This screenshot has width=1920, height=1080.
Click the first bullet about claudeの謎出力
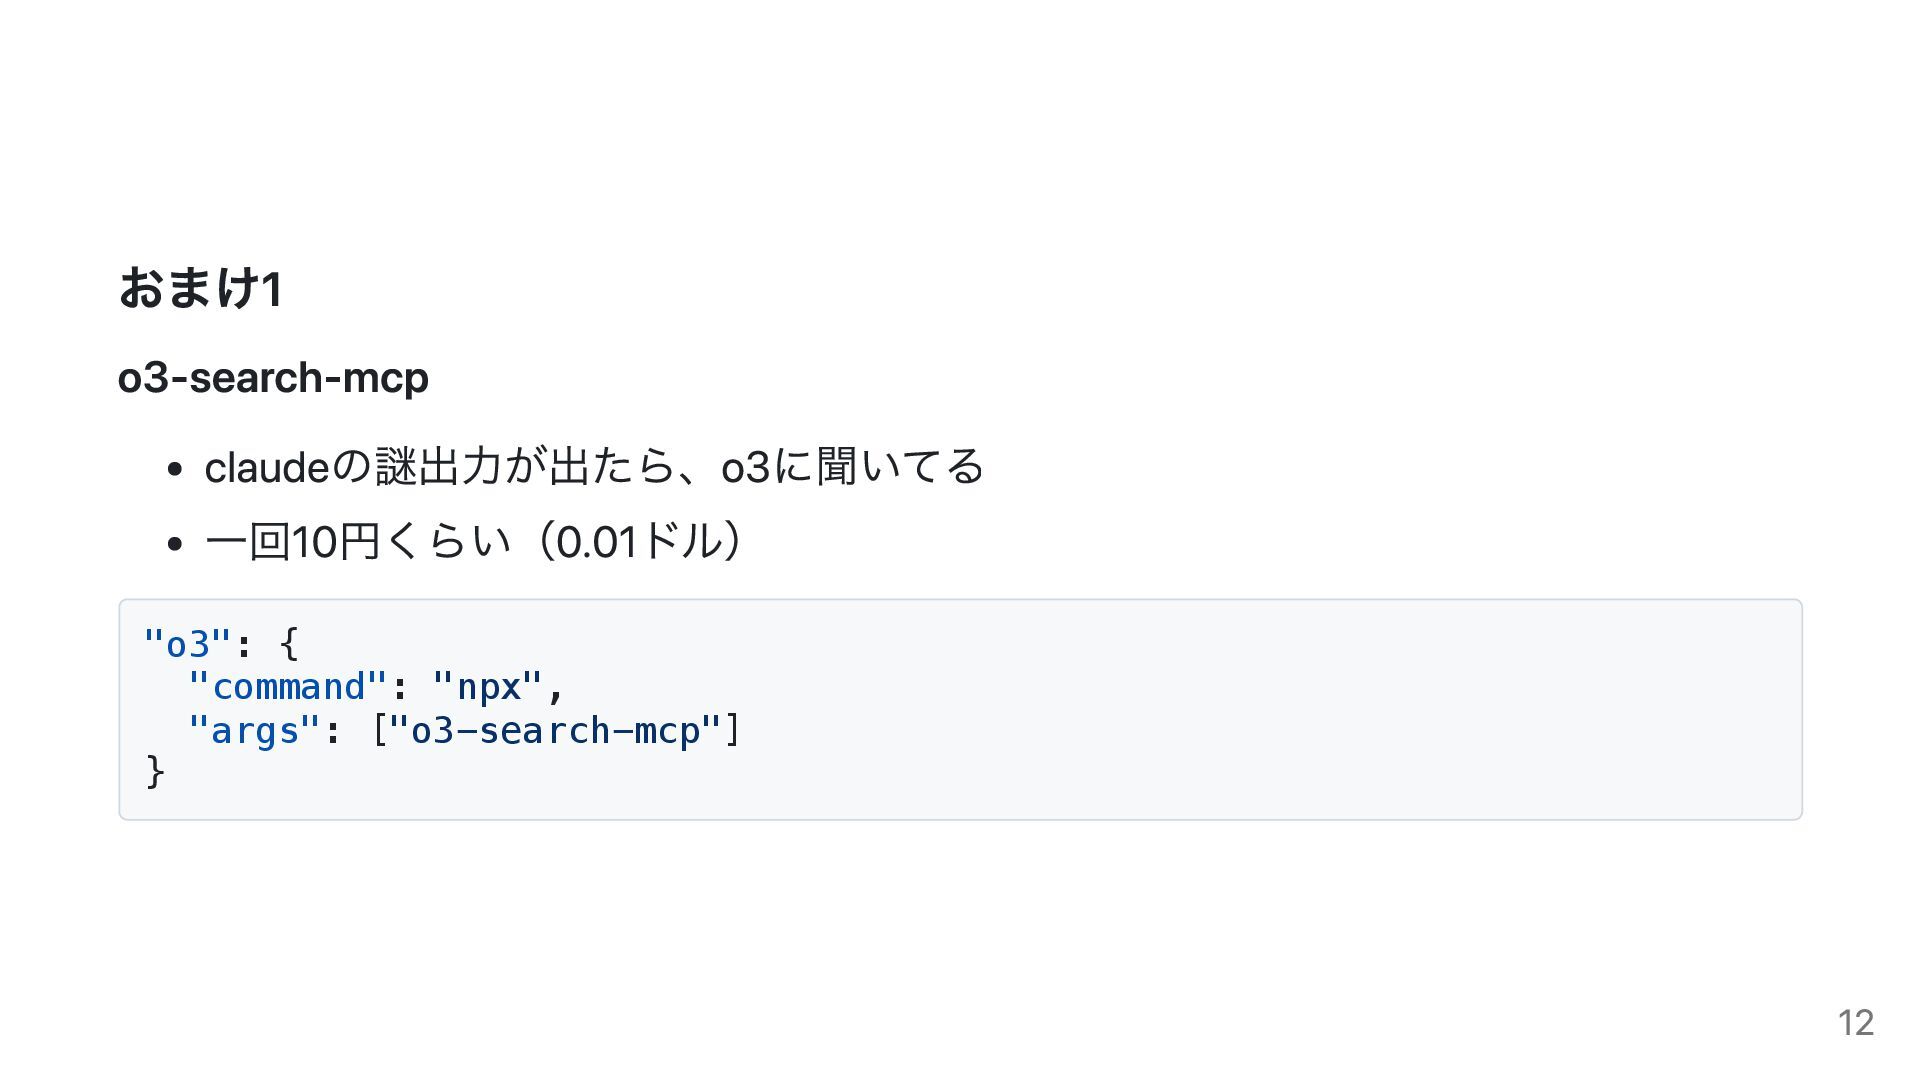coord(594,467)
